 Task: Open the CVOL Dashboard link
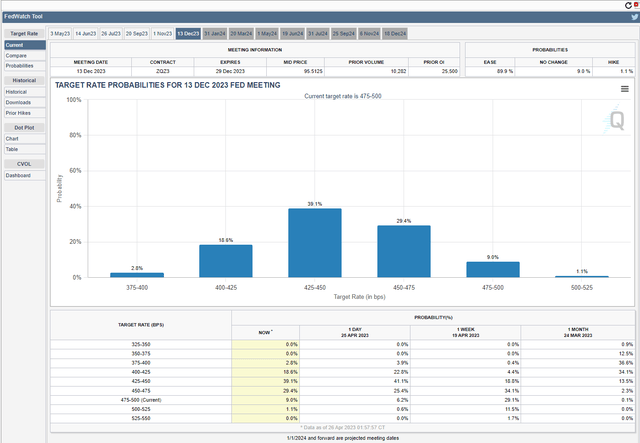[x=18, y=175]
